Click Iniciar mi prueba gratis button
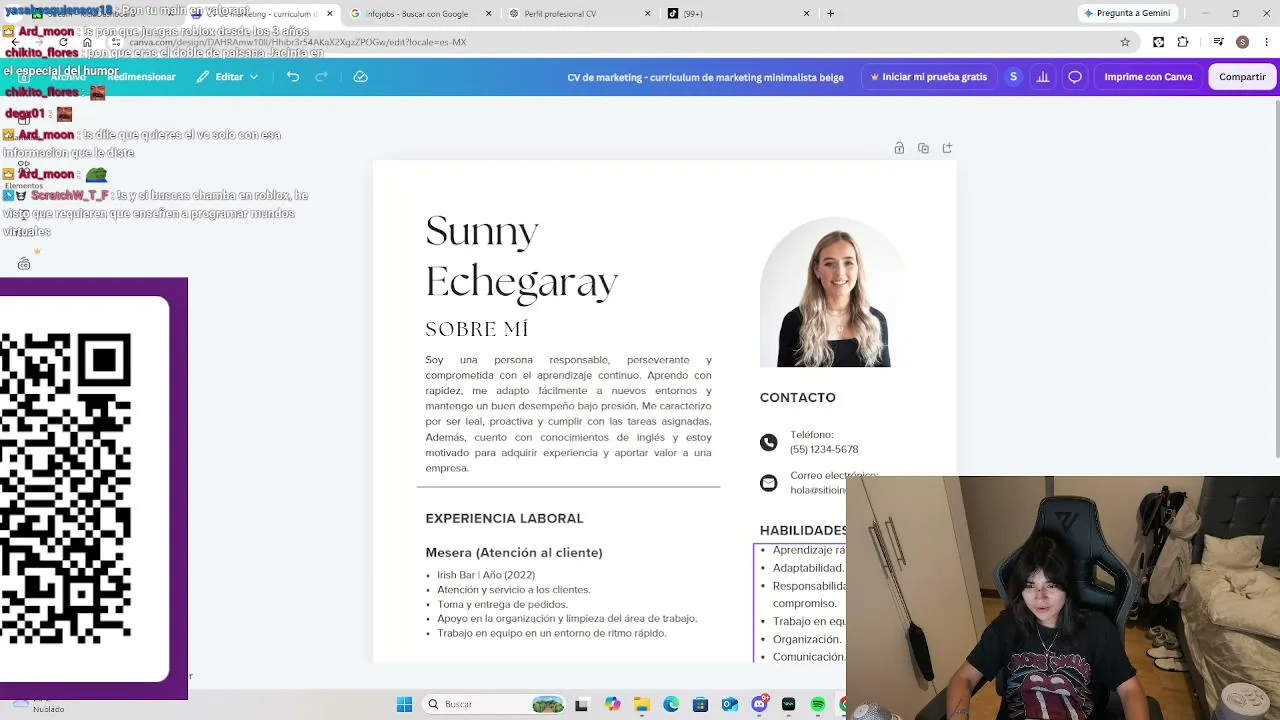The width and height of the screenshot is (1280, 720). pyautogui.click(x=929, y=77)
